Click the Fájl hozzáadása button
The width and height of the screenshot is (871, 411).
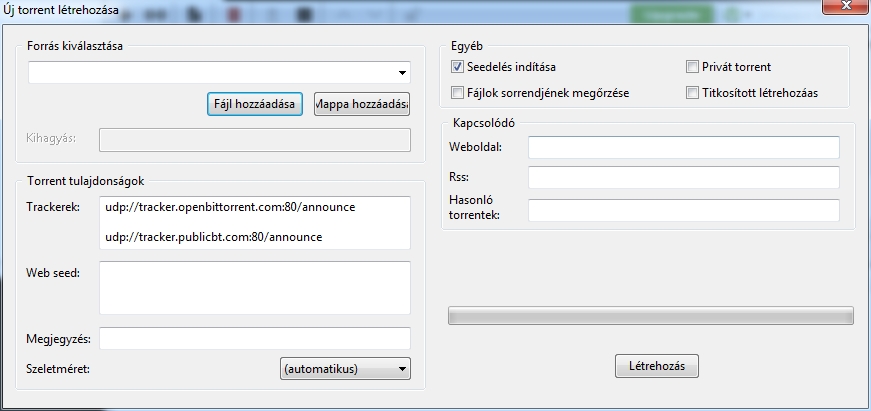tap(254, 104)
